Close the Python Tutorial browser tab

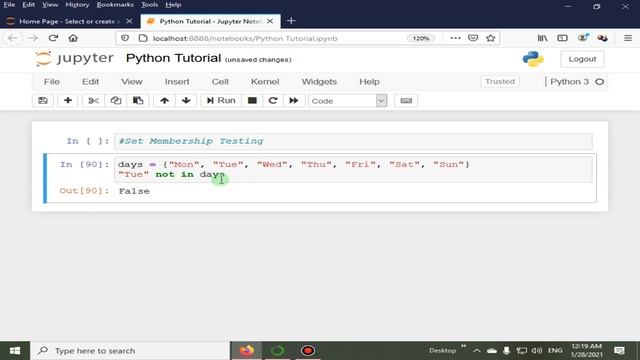[x=270, y=21]
